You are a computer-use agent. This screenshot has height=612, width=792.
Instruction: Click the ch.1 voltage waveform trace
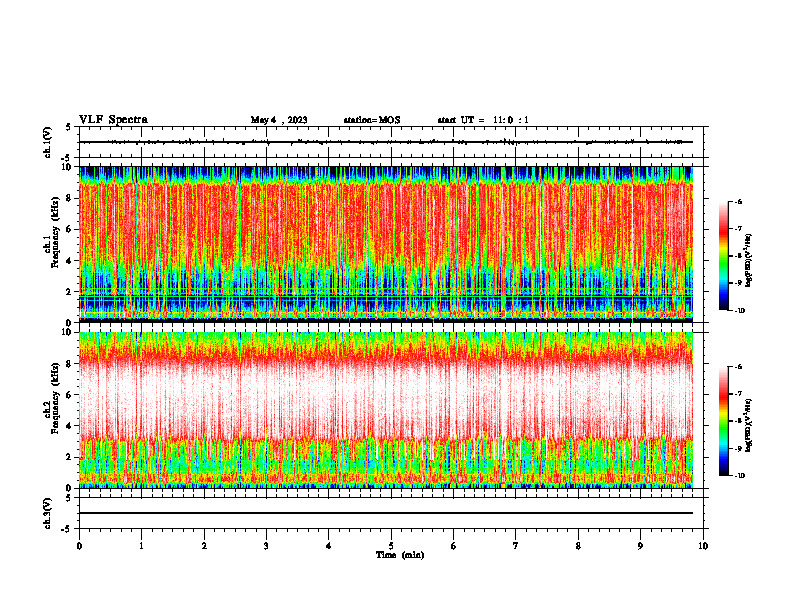(386, 142)
